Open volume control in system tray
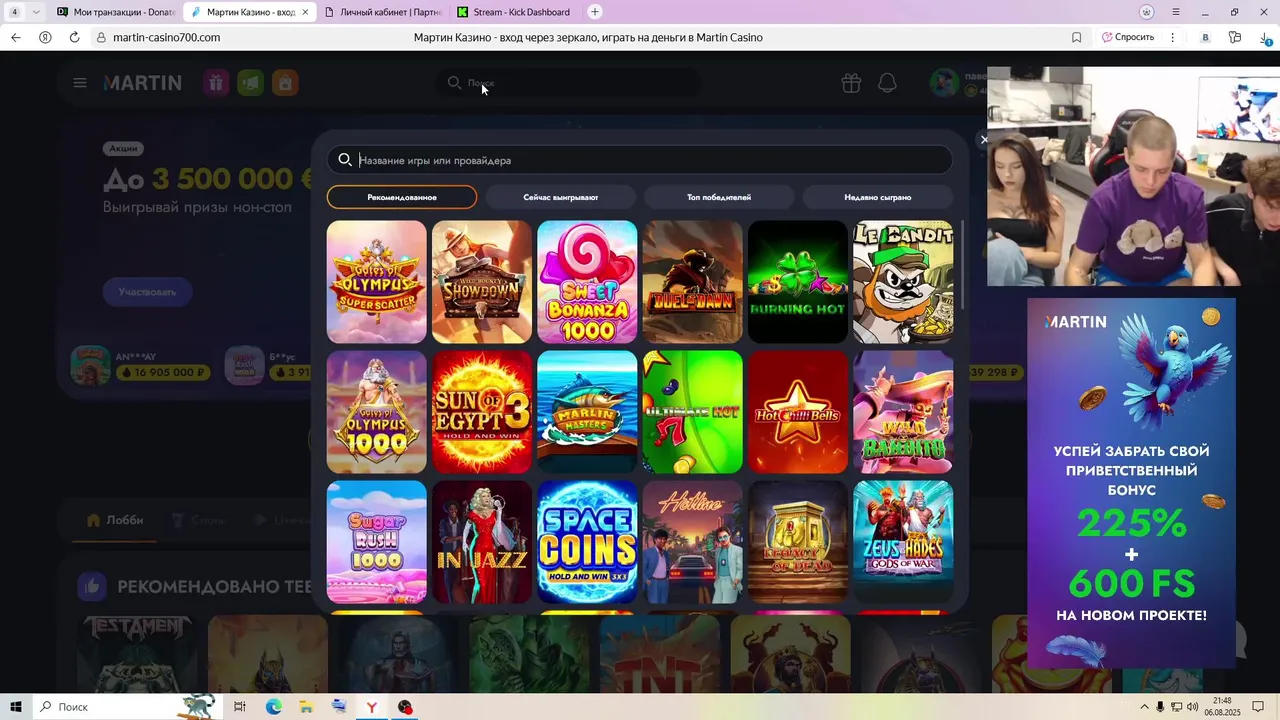 point(1192,707)
